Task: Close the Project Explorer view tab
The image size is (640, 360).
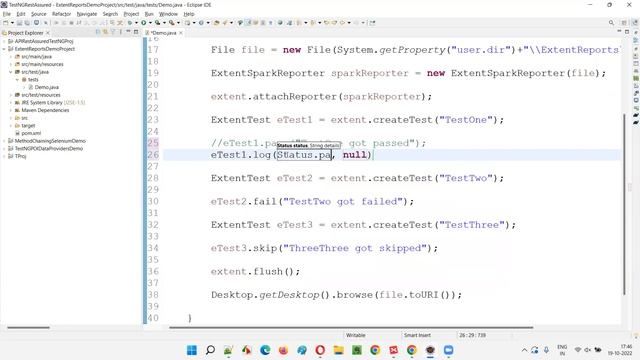Action: tap(48, 33)
